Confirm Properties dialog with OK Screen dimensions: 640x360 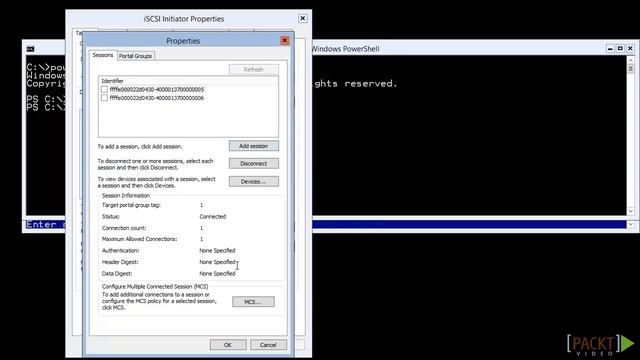click(228, 344)
